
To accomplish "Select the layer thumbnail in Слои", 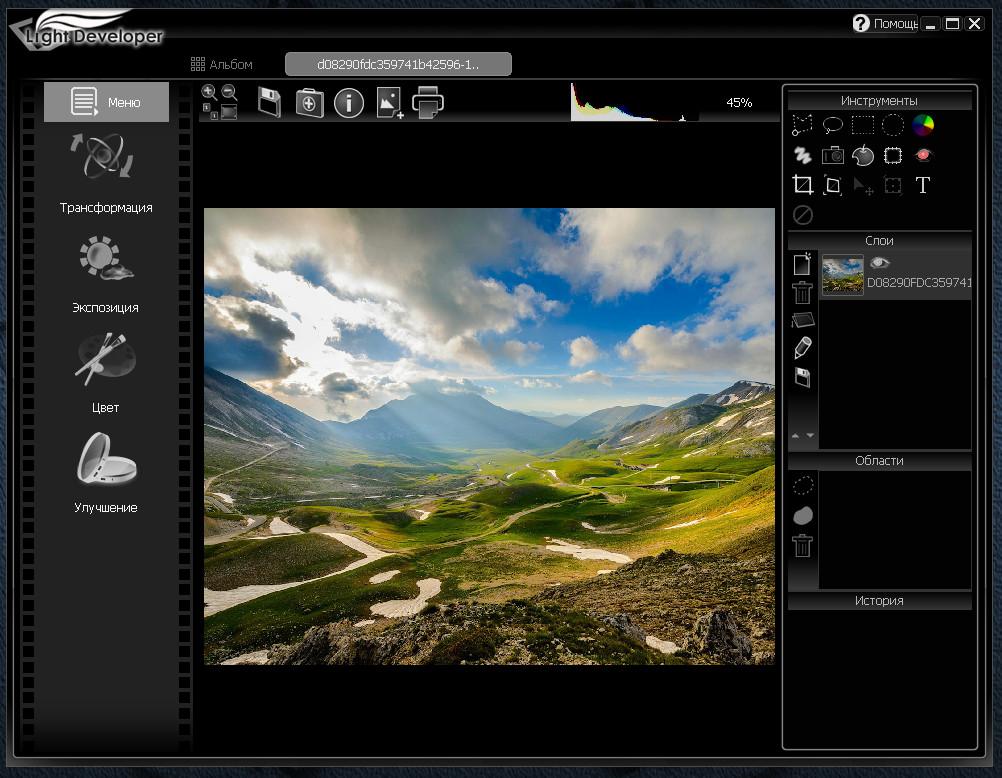I will point(843,275).
